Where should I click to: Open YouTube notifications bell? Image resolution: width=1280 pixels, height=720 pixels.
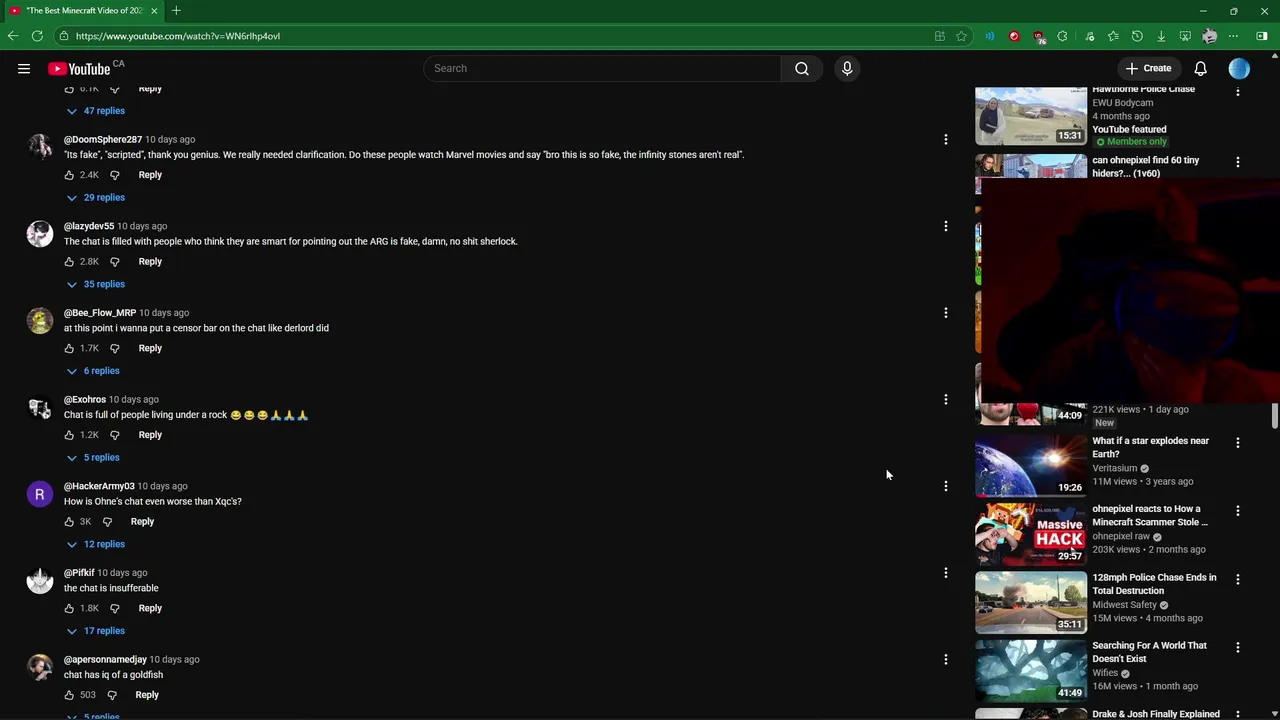(x=1200, y=68)
